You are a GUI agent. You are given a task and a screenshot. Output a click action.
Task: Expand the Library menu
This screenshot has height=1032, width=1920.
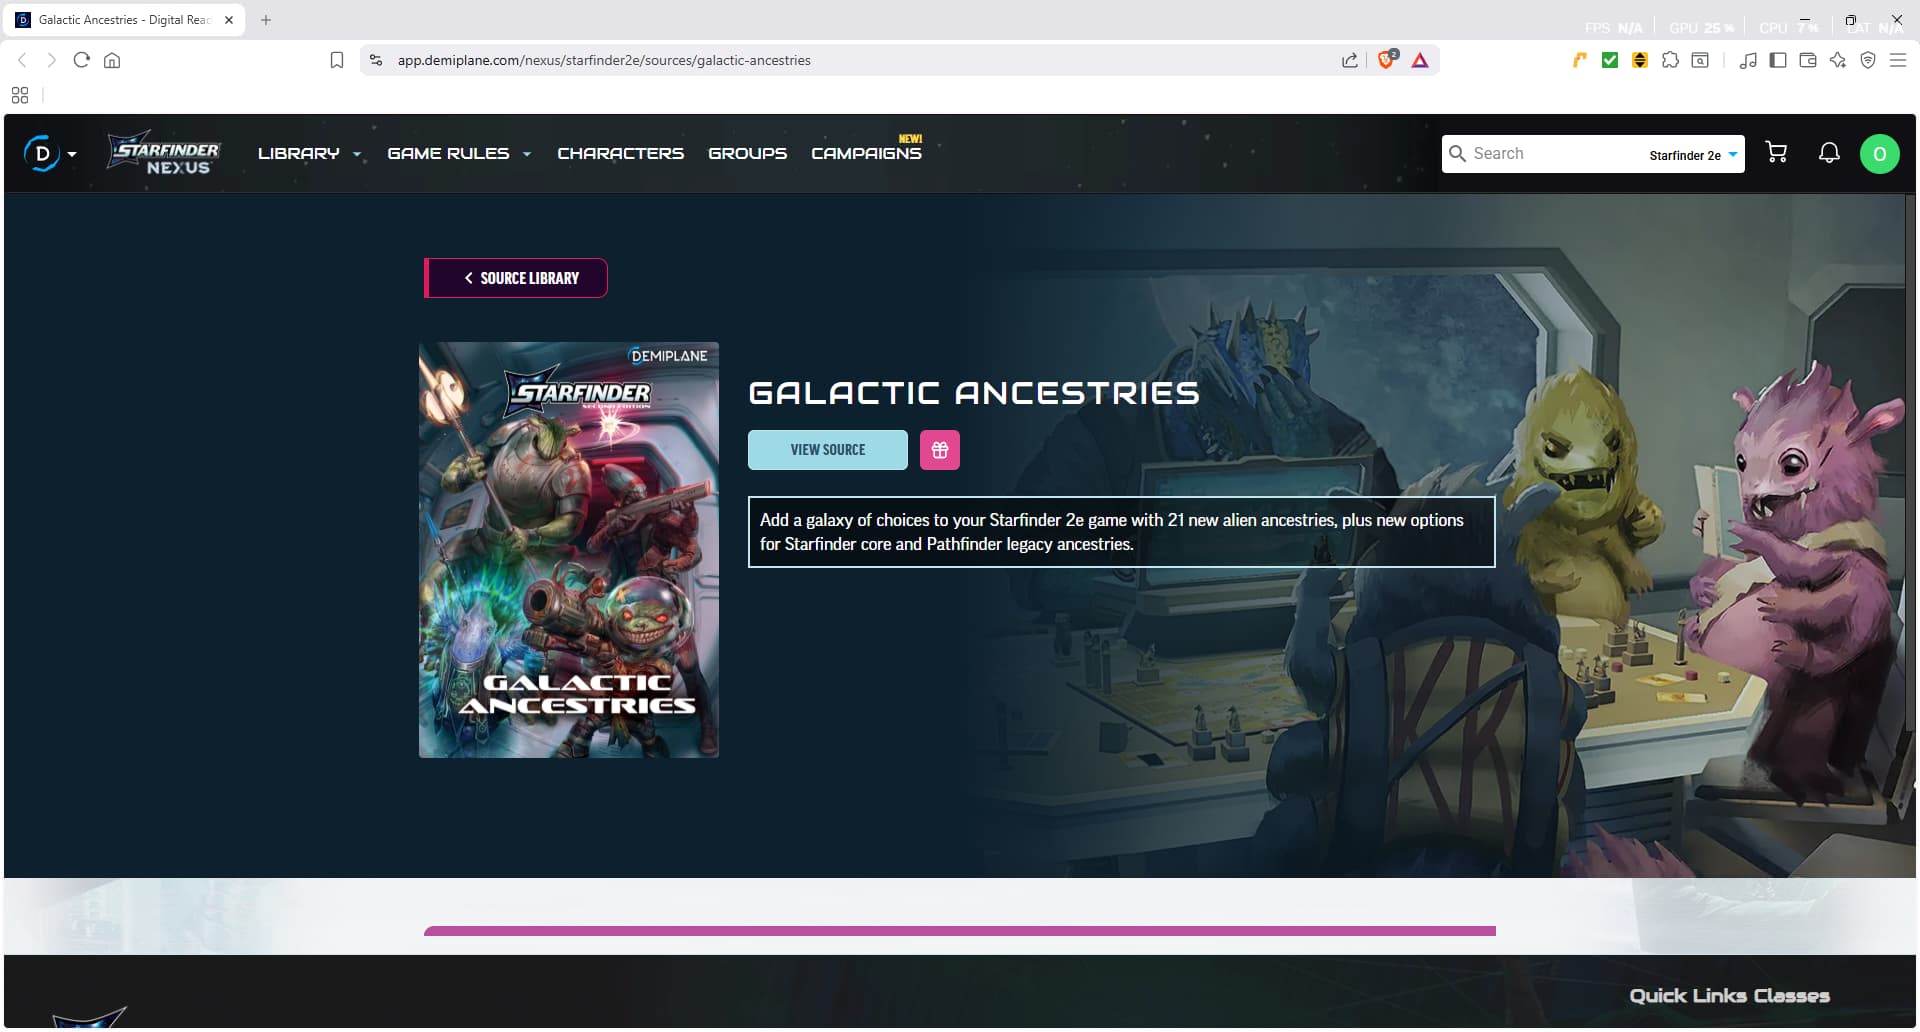pos(309,154)
